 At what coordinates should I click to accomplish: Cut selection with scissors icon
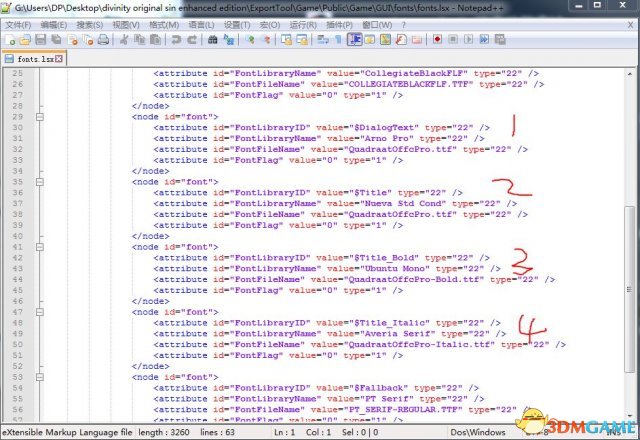pos(124,40)
